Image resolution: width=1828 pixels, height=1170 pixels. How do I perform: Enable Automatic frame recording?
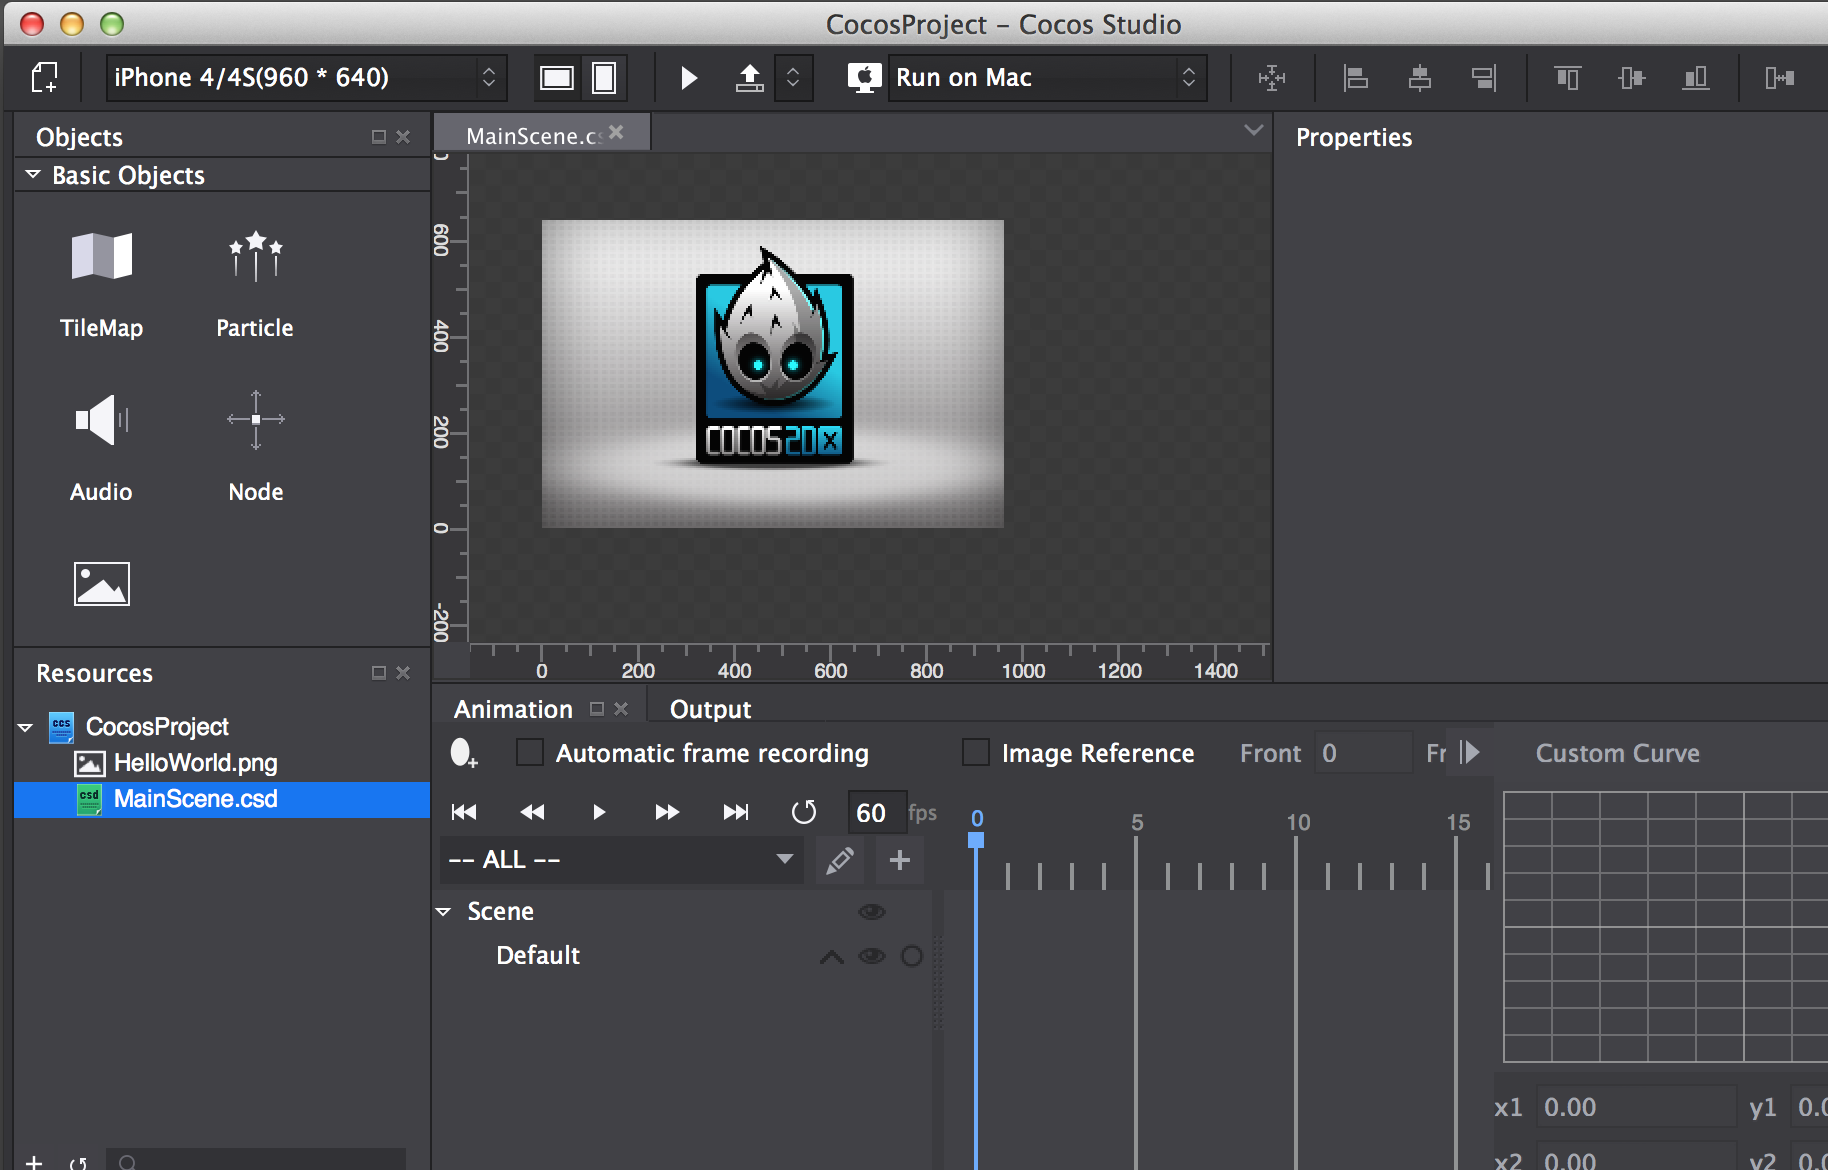pyautogui.click(x=530, y=752)
